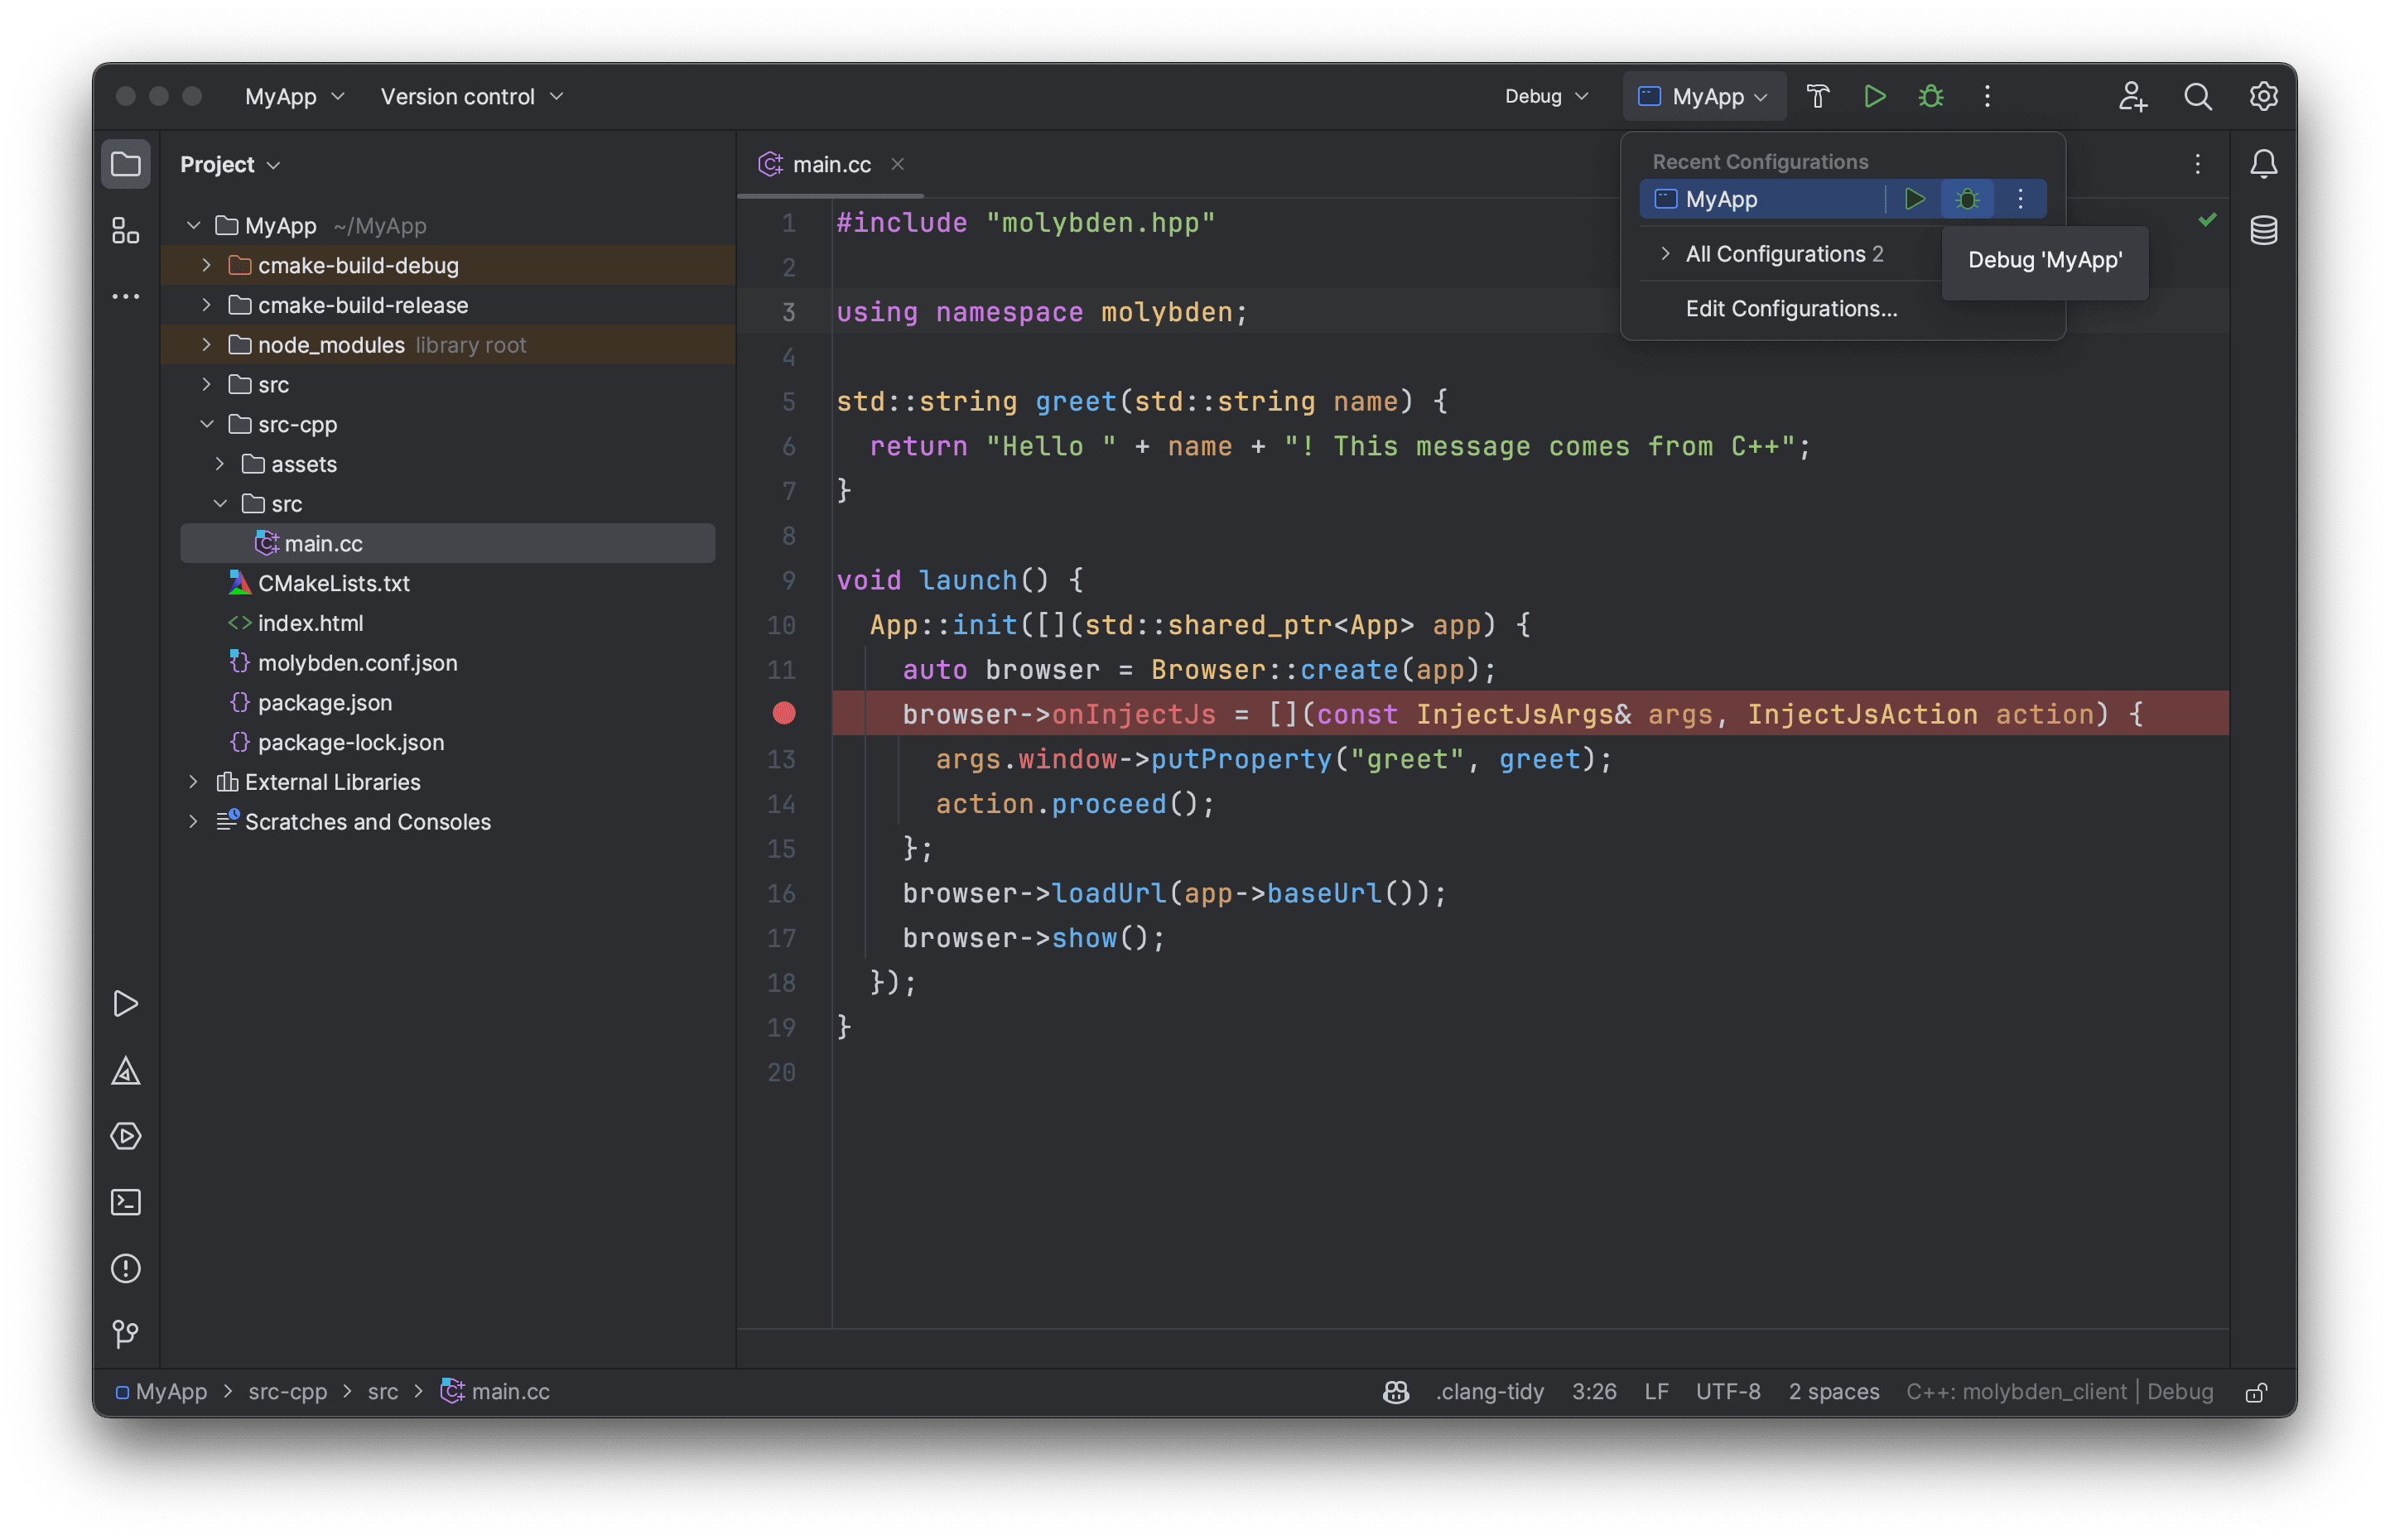Click the green inspections checkmark in editor
The width and height of the screenshot is (2390, 1540).
pyautogui.click(x=2207, y=220)
